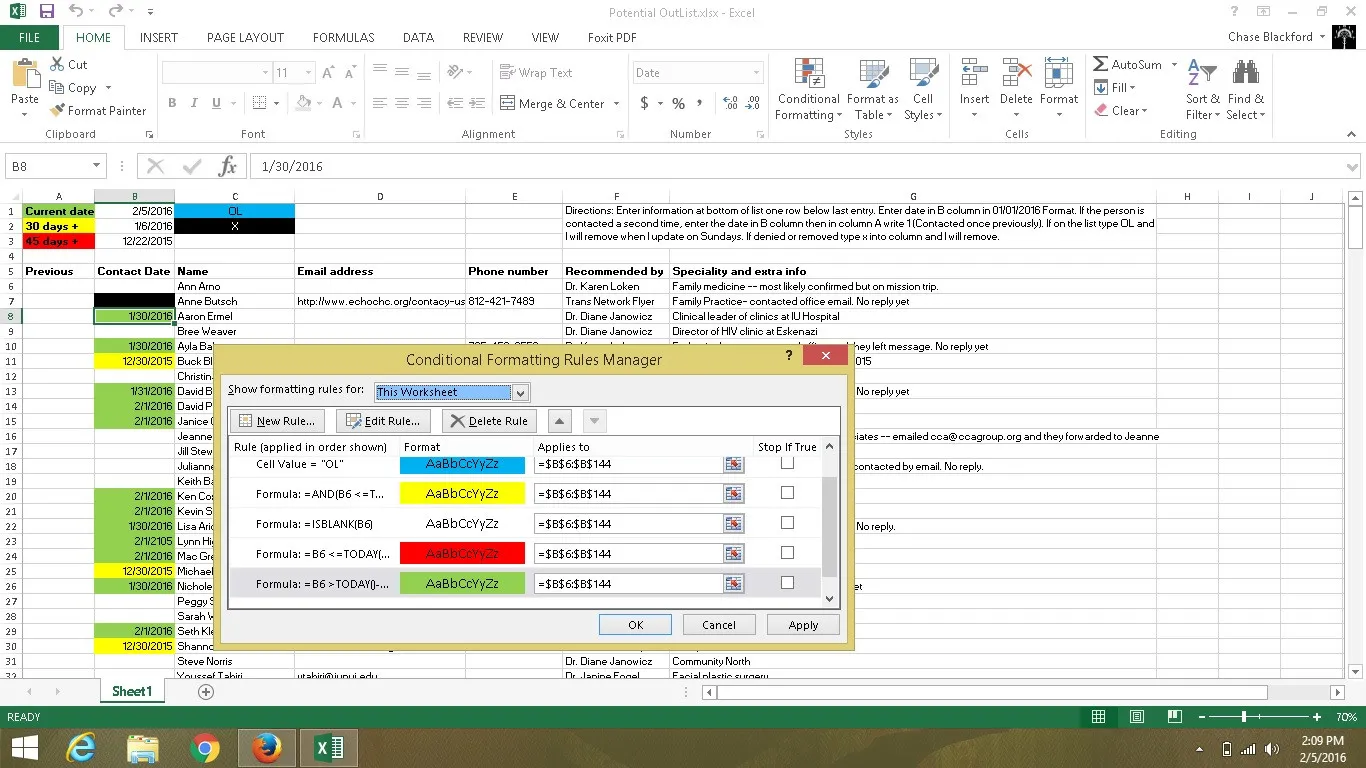Expand the formula bar

[x=1353, y=167]
